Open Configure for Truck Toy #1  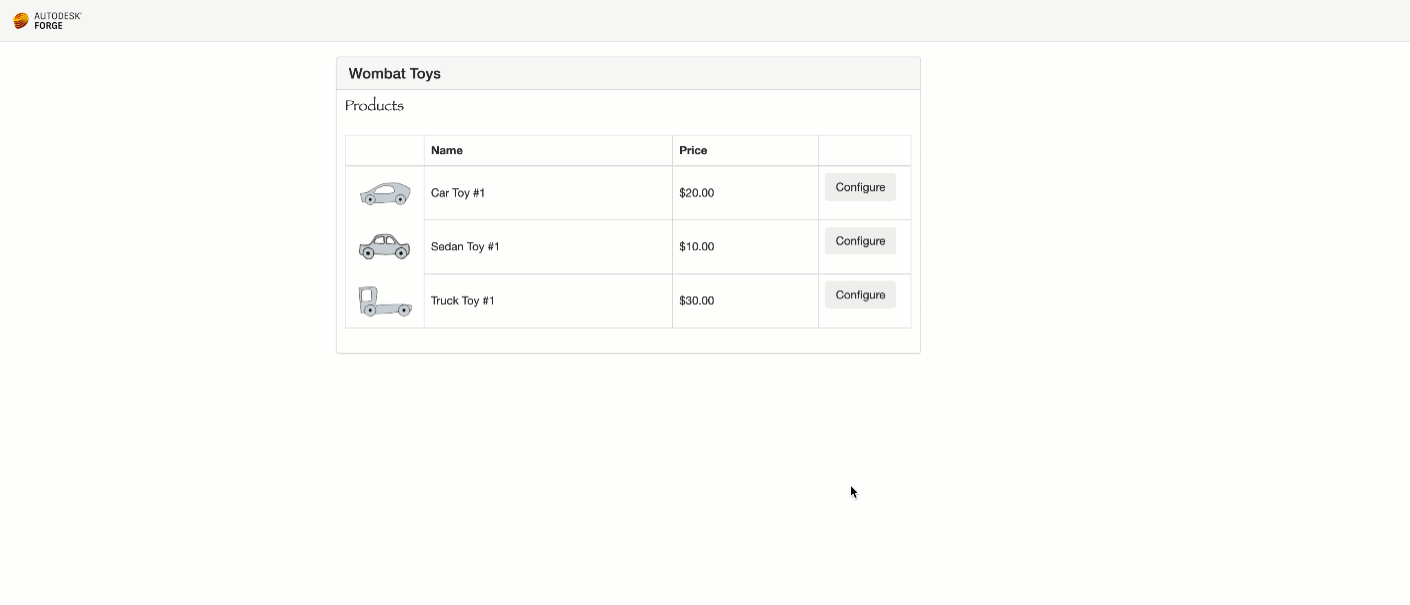[860, 295]
